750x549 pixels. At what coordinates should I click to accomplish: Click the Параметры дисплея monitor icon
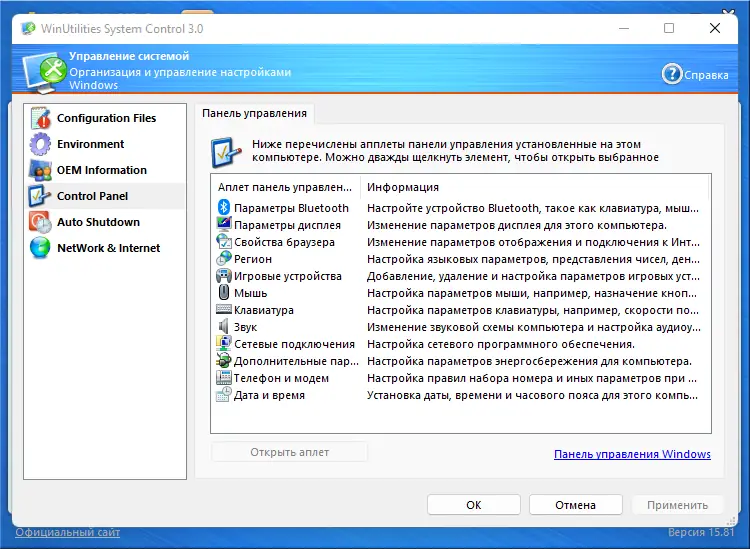click(224, 225)
